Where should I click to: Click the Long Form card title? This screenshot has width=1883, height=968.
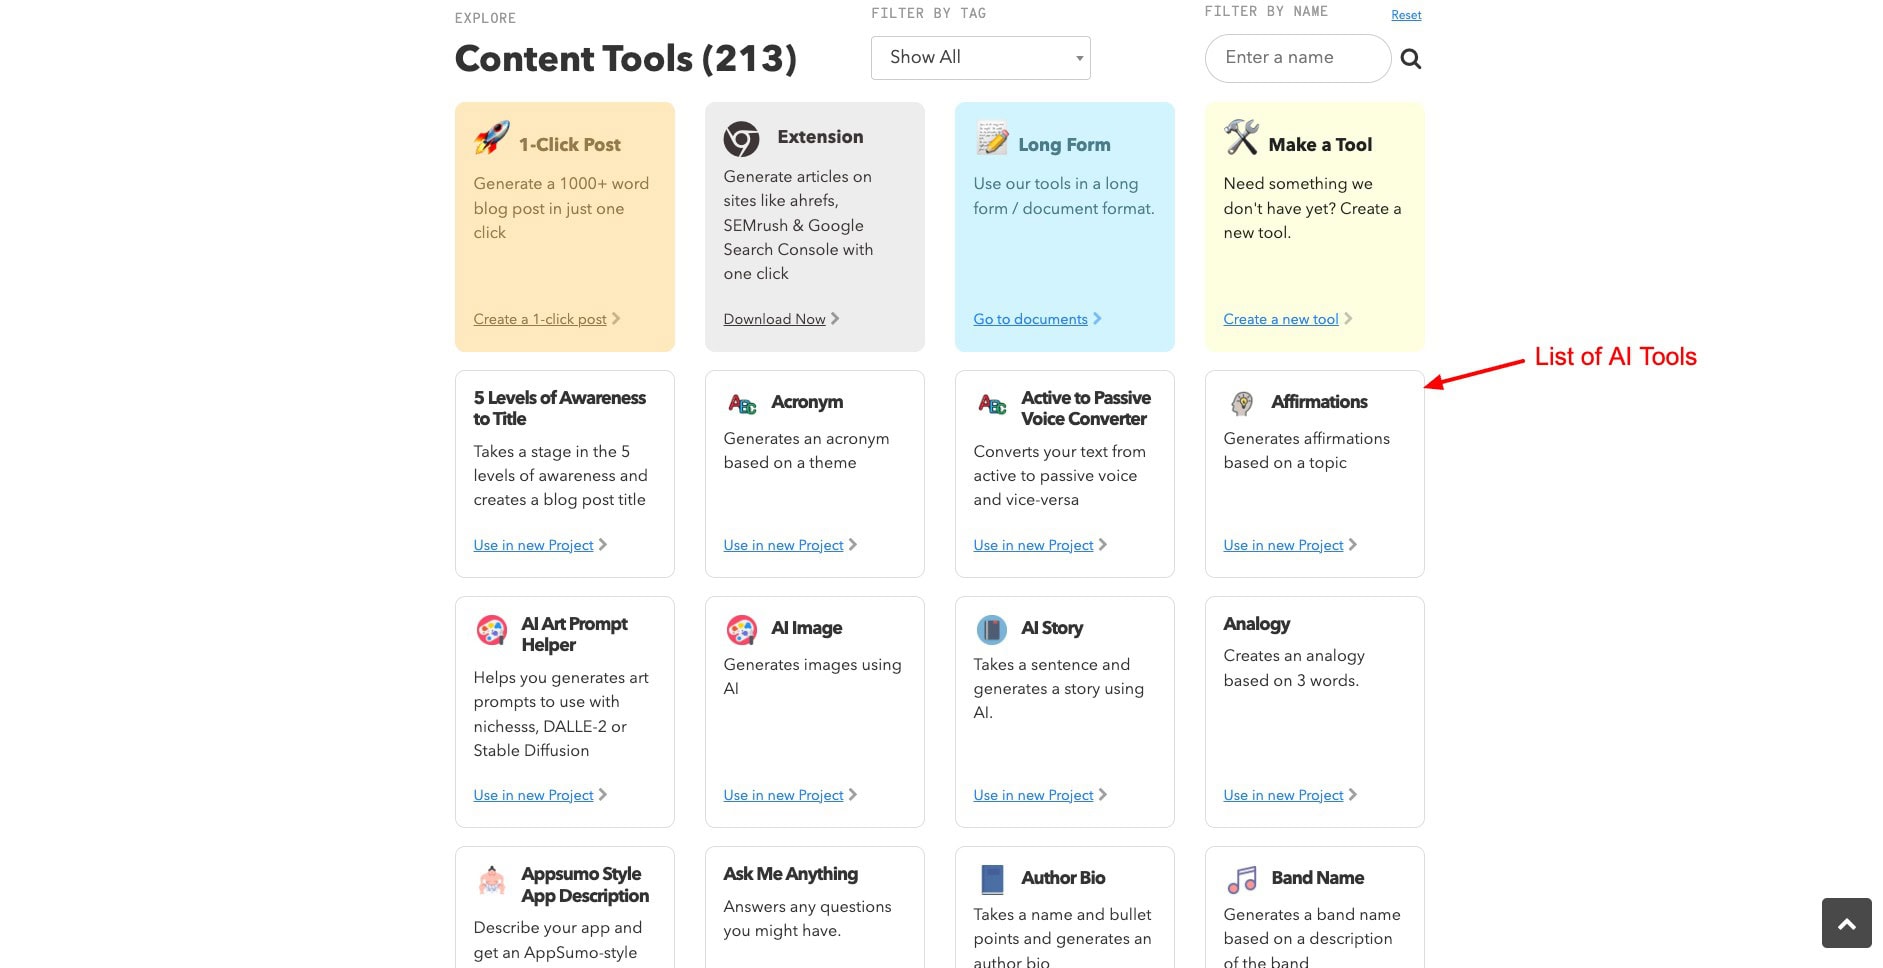coord(1065,145)
